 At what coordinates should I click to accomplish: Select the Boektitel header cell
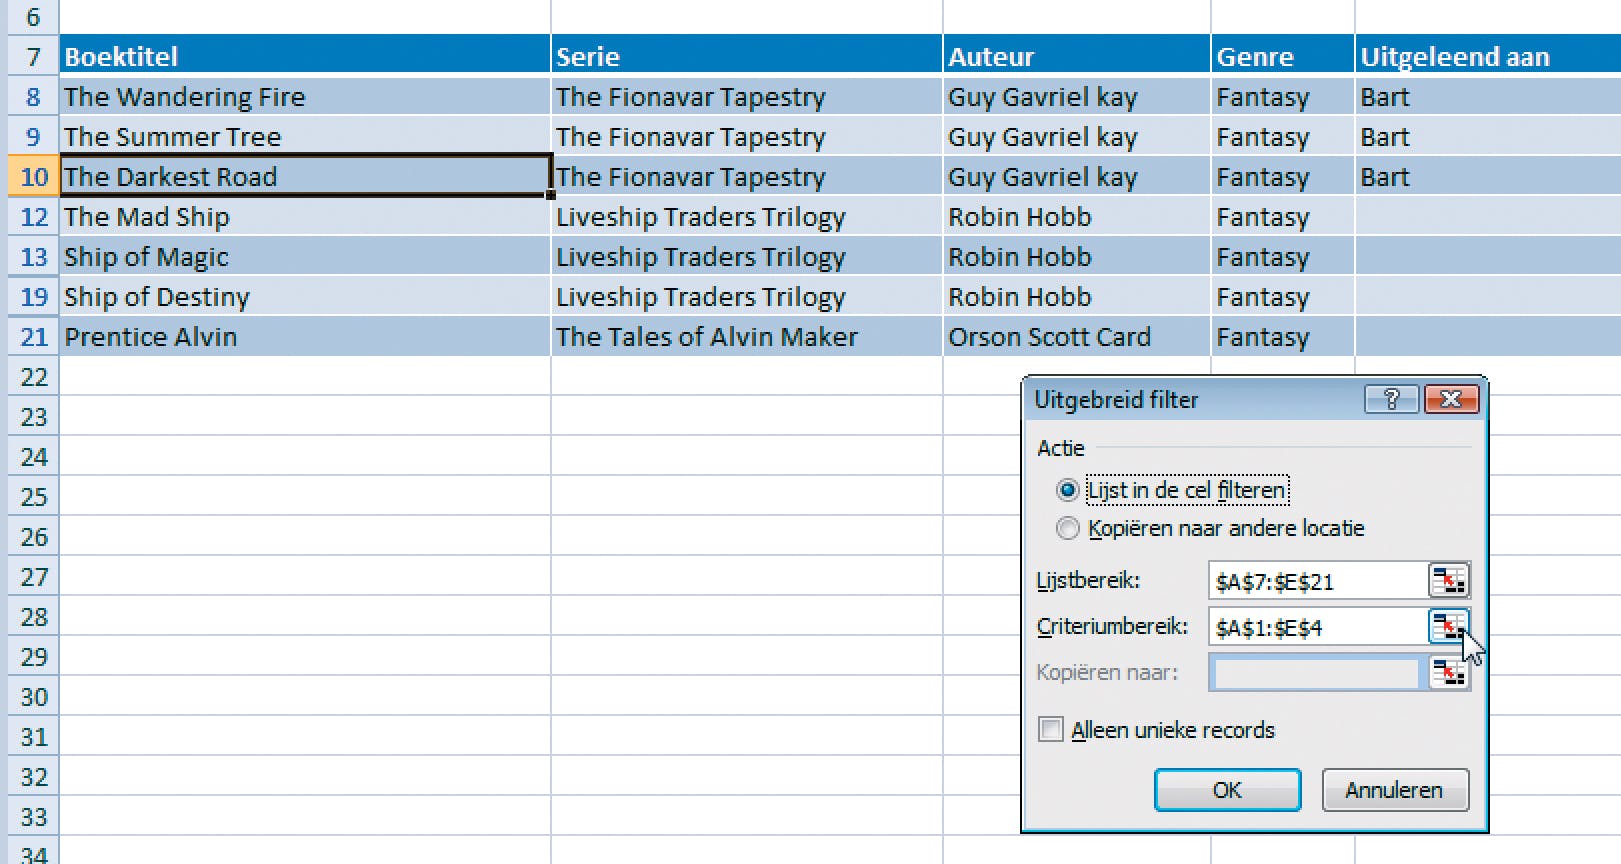point(304,56)
